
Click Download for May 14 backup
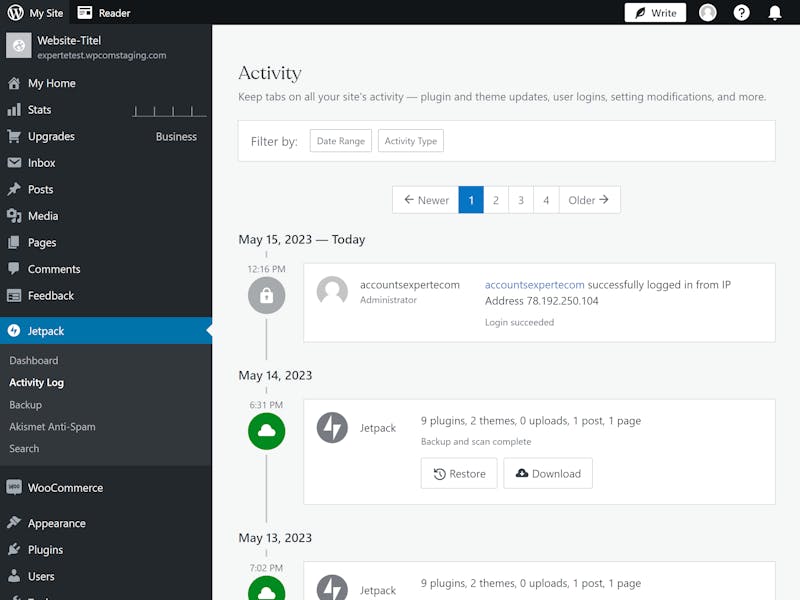pyautogui.click(x=548, y=473)
